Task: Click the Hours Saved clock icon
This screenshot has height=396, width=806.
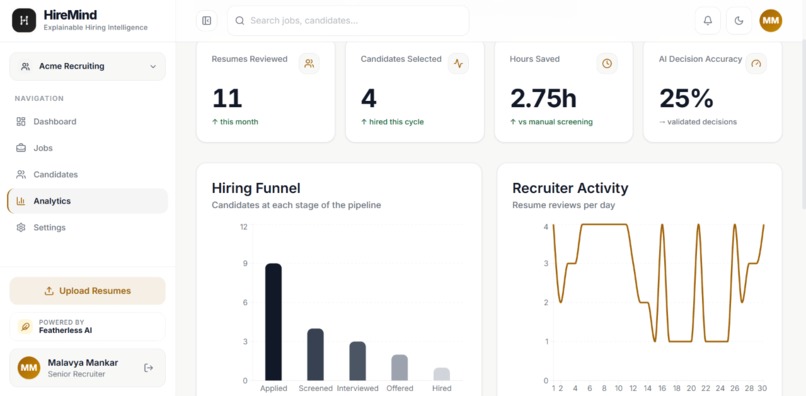Action: click(607, 64)
